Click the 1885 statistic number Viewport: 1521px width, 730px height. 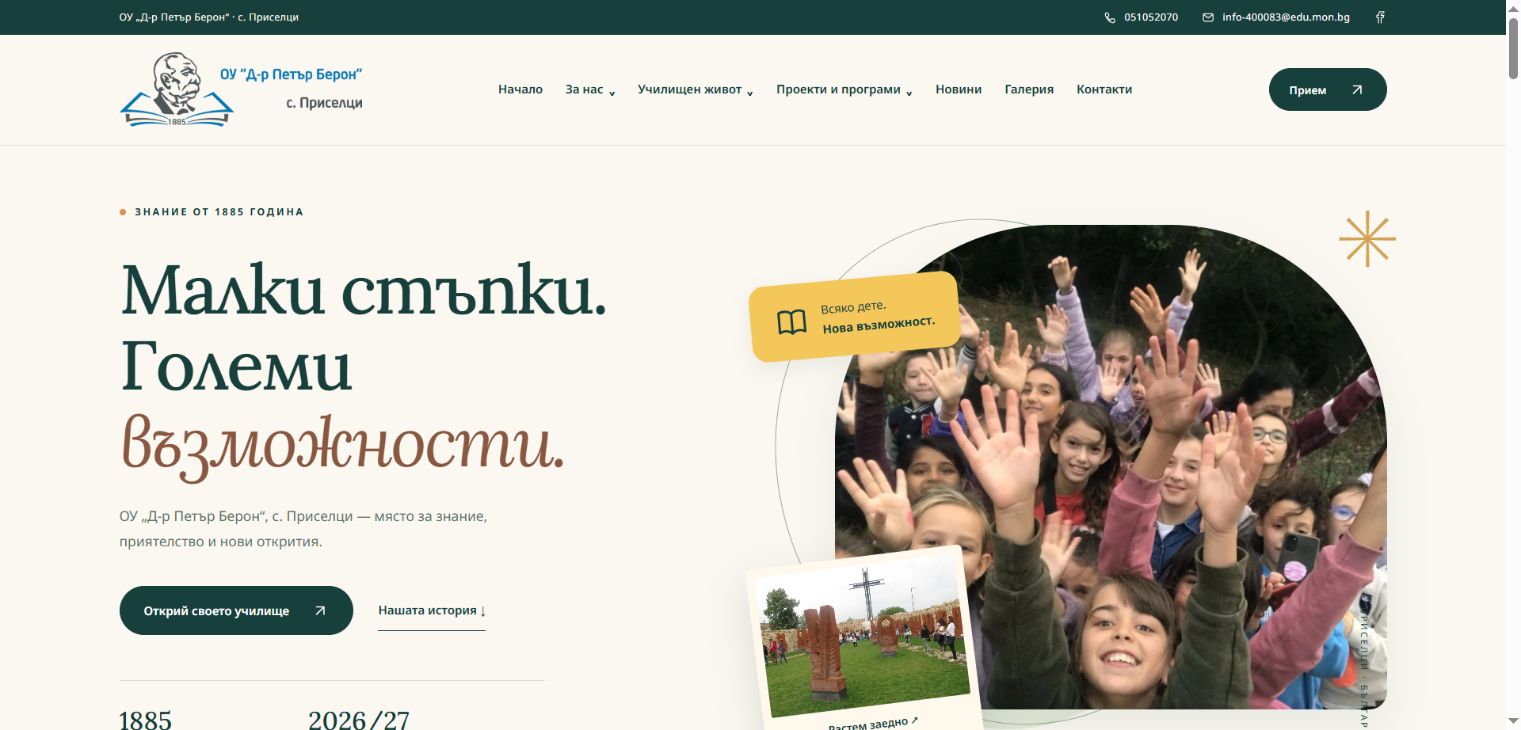[x=146, y=720]
